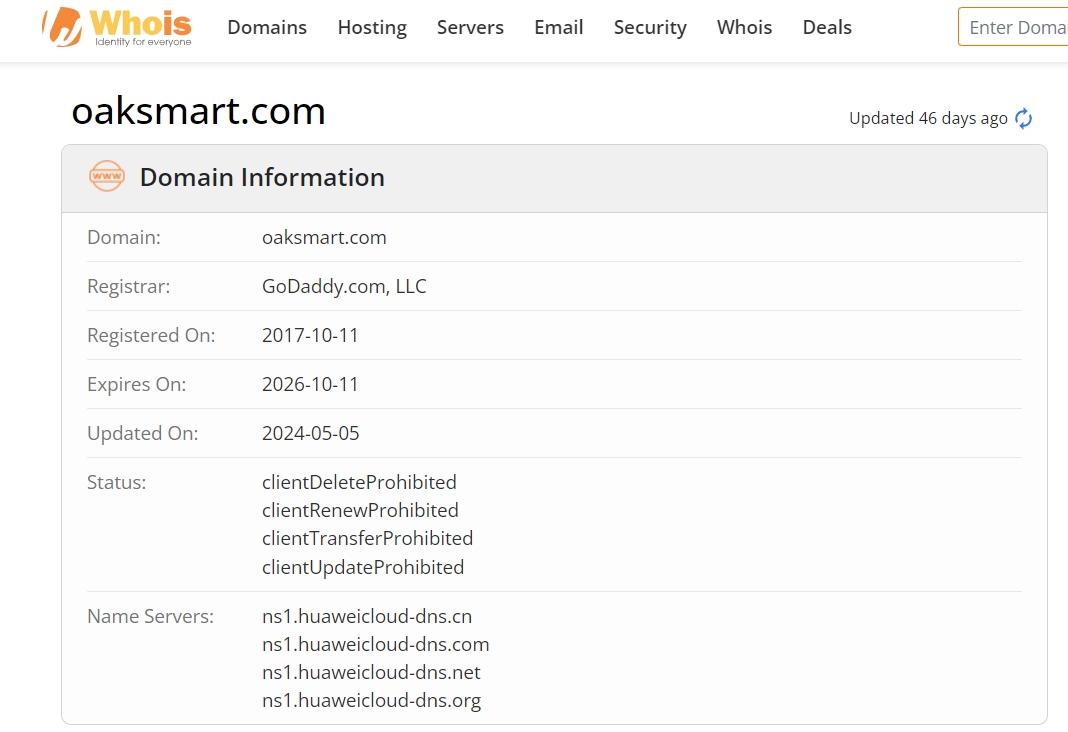Select the domain value oaksmart.com in the table
This screenshot has height=732, width=1068.
point(324,238)
